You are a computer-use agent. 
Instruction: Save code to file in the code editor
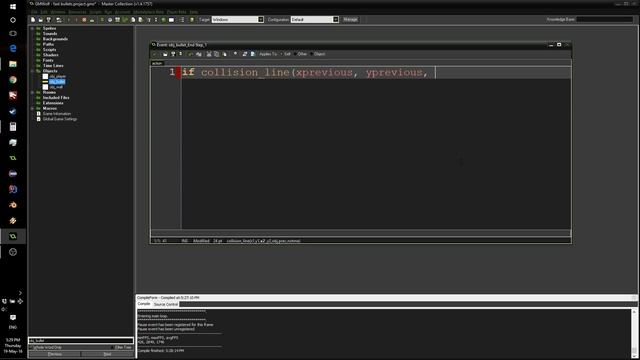(x=173, y=54)
